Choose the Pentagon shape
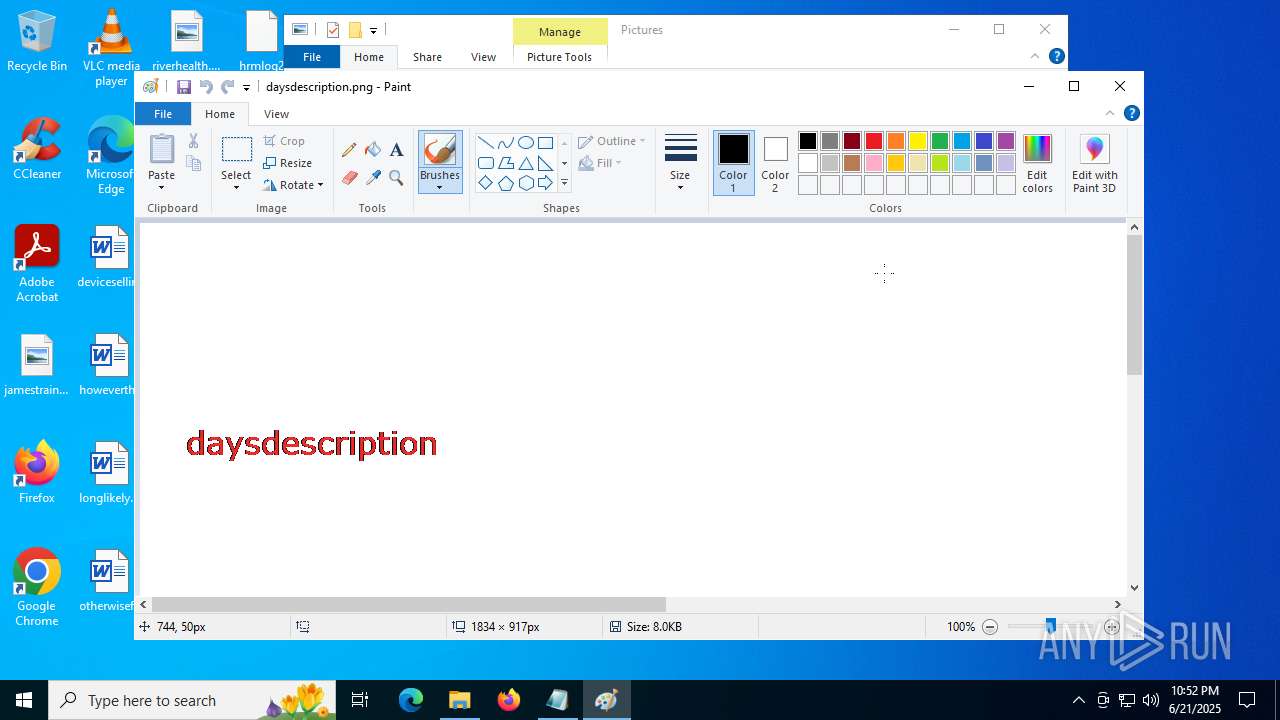1280x720 pixels. (x=505, y=183)
